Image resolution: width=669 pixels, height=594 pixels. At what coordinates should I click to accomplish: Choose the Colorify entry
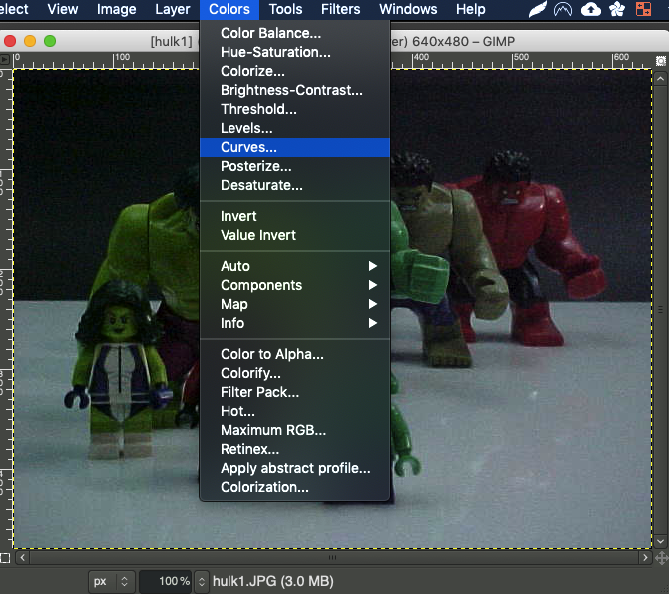(x=295, y=373)
